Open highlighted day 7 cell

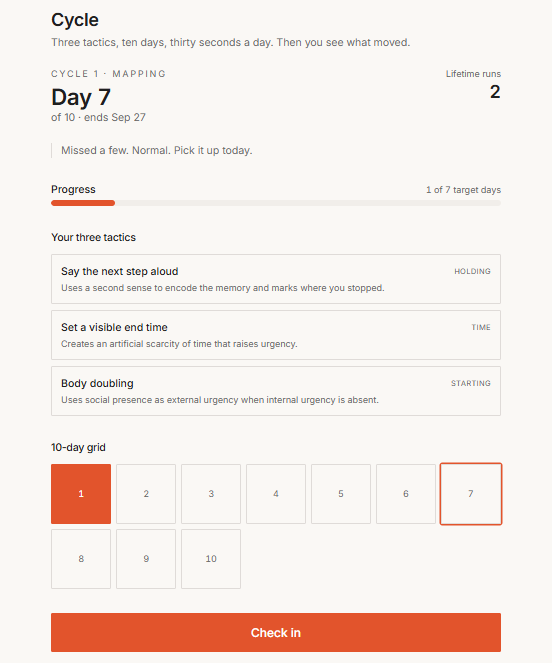point(471,494)
